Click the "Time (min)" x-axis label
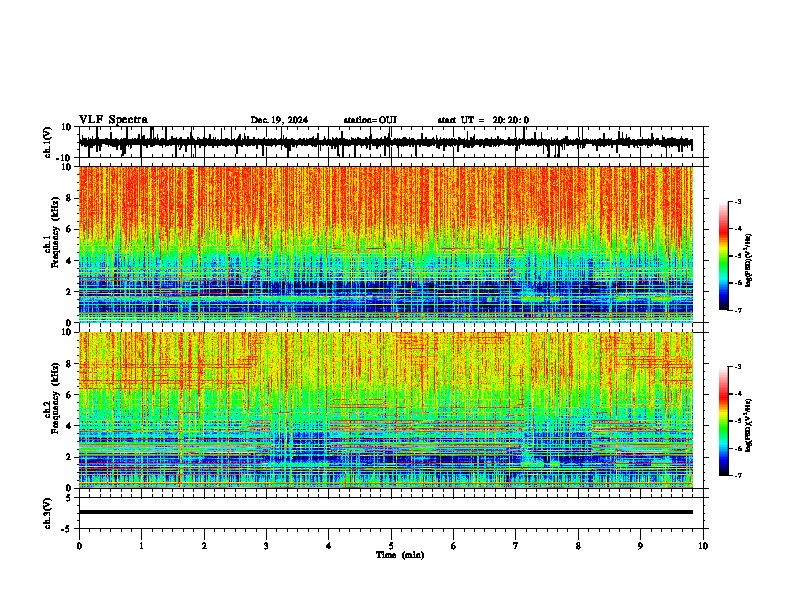The height and width of the screenshot is (612, 792). point(400,555)
